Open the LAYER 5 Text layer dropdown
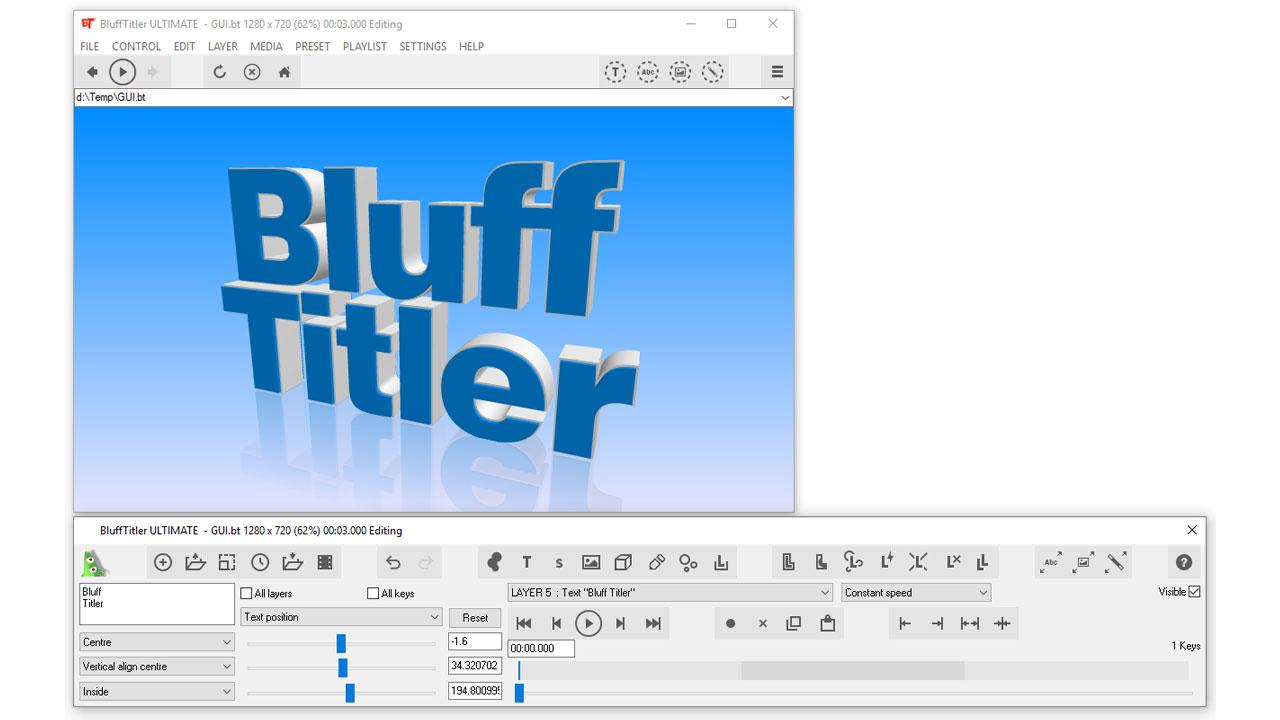 point(670,592)
